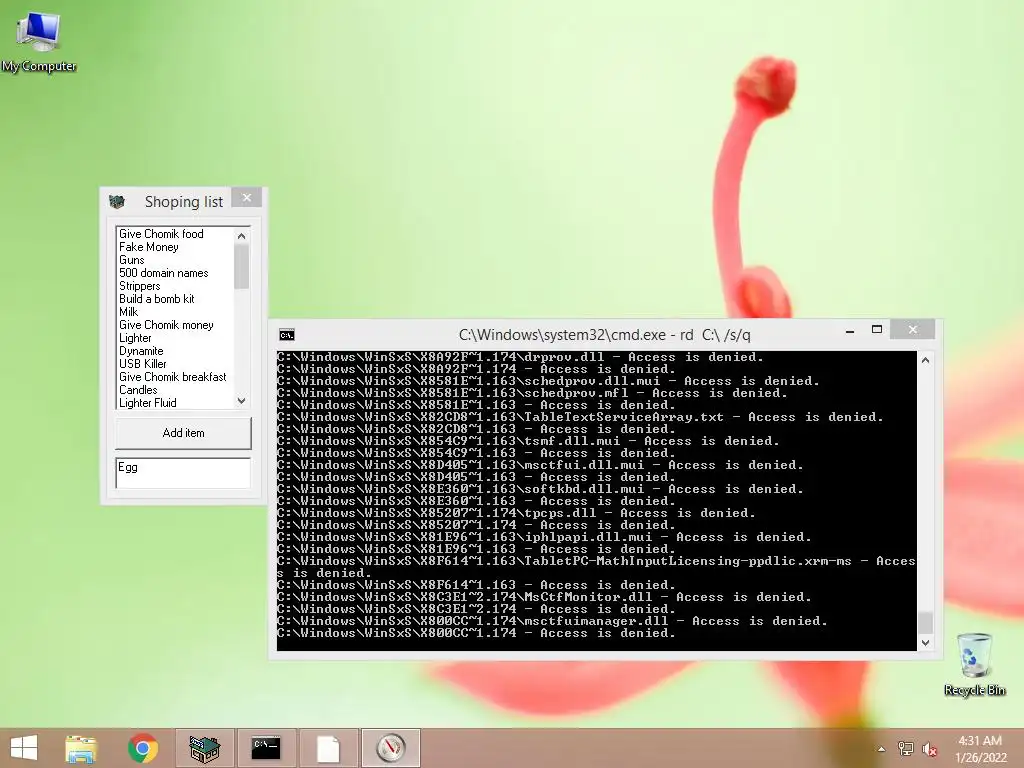Open the Recycle Bin desktop icon
Image resolution: width=1024 pixels, height=768 pixels.
click(974, 664)
